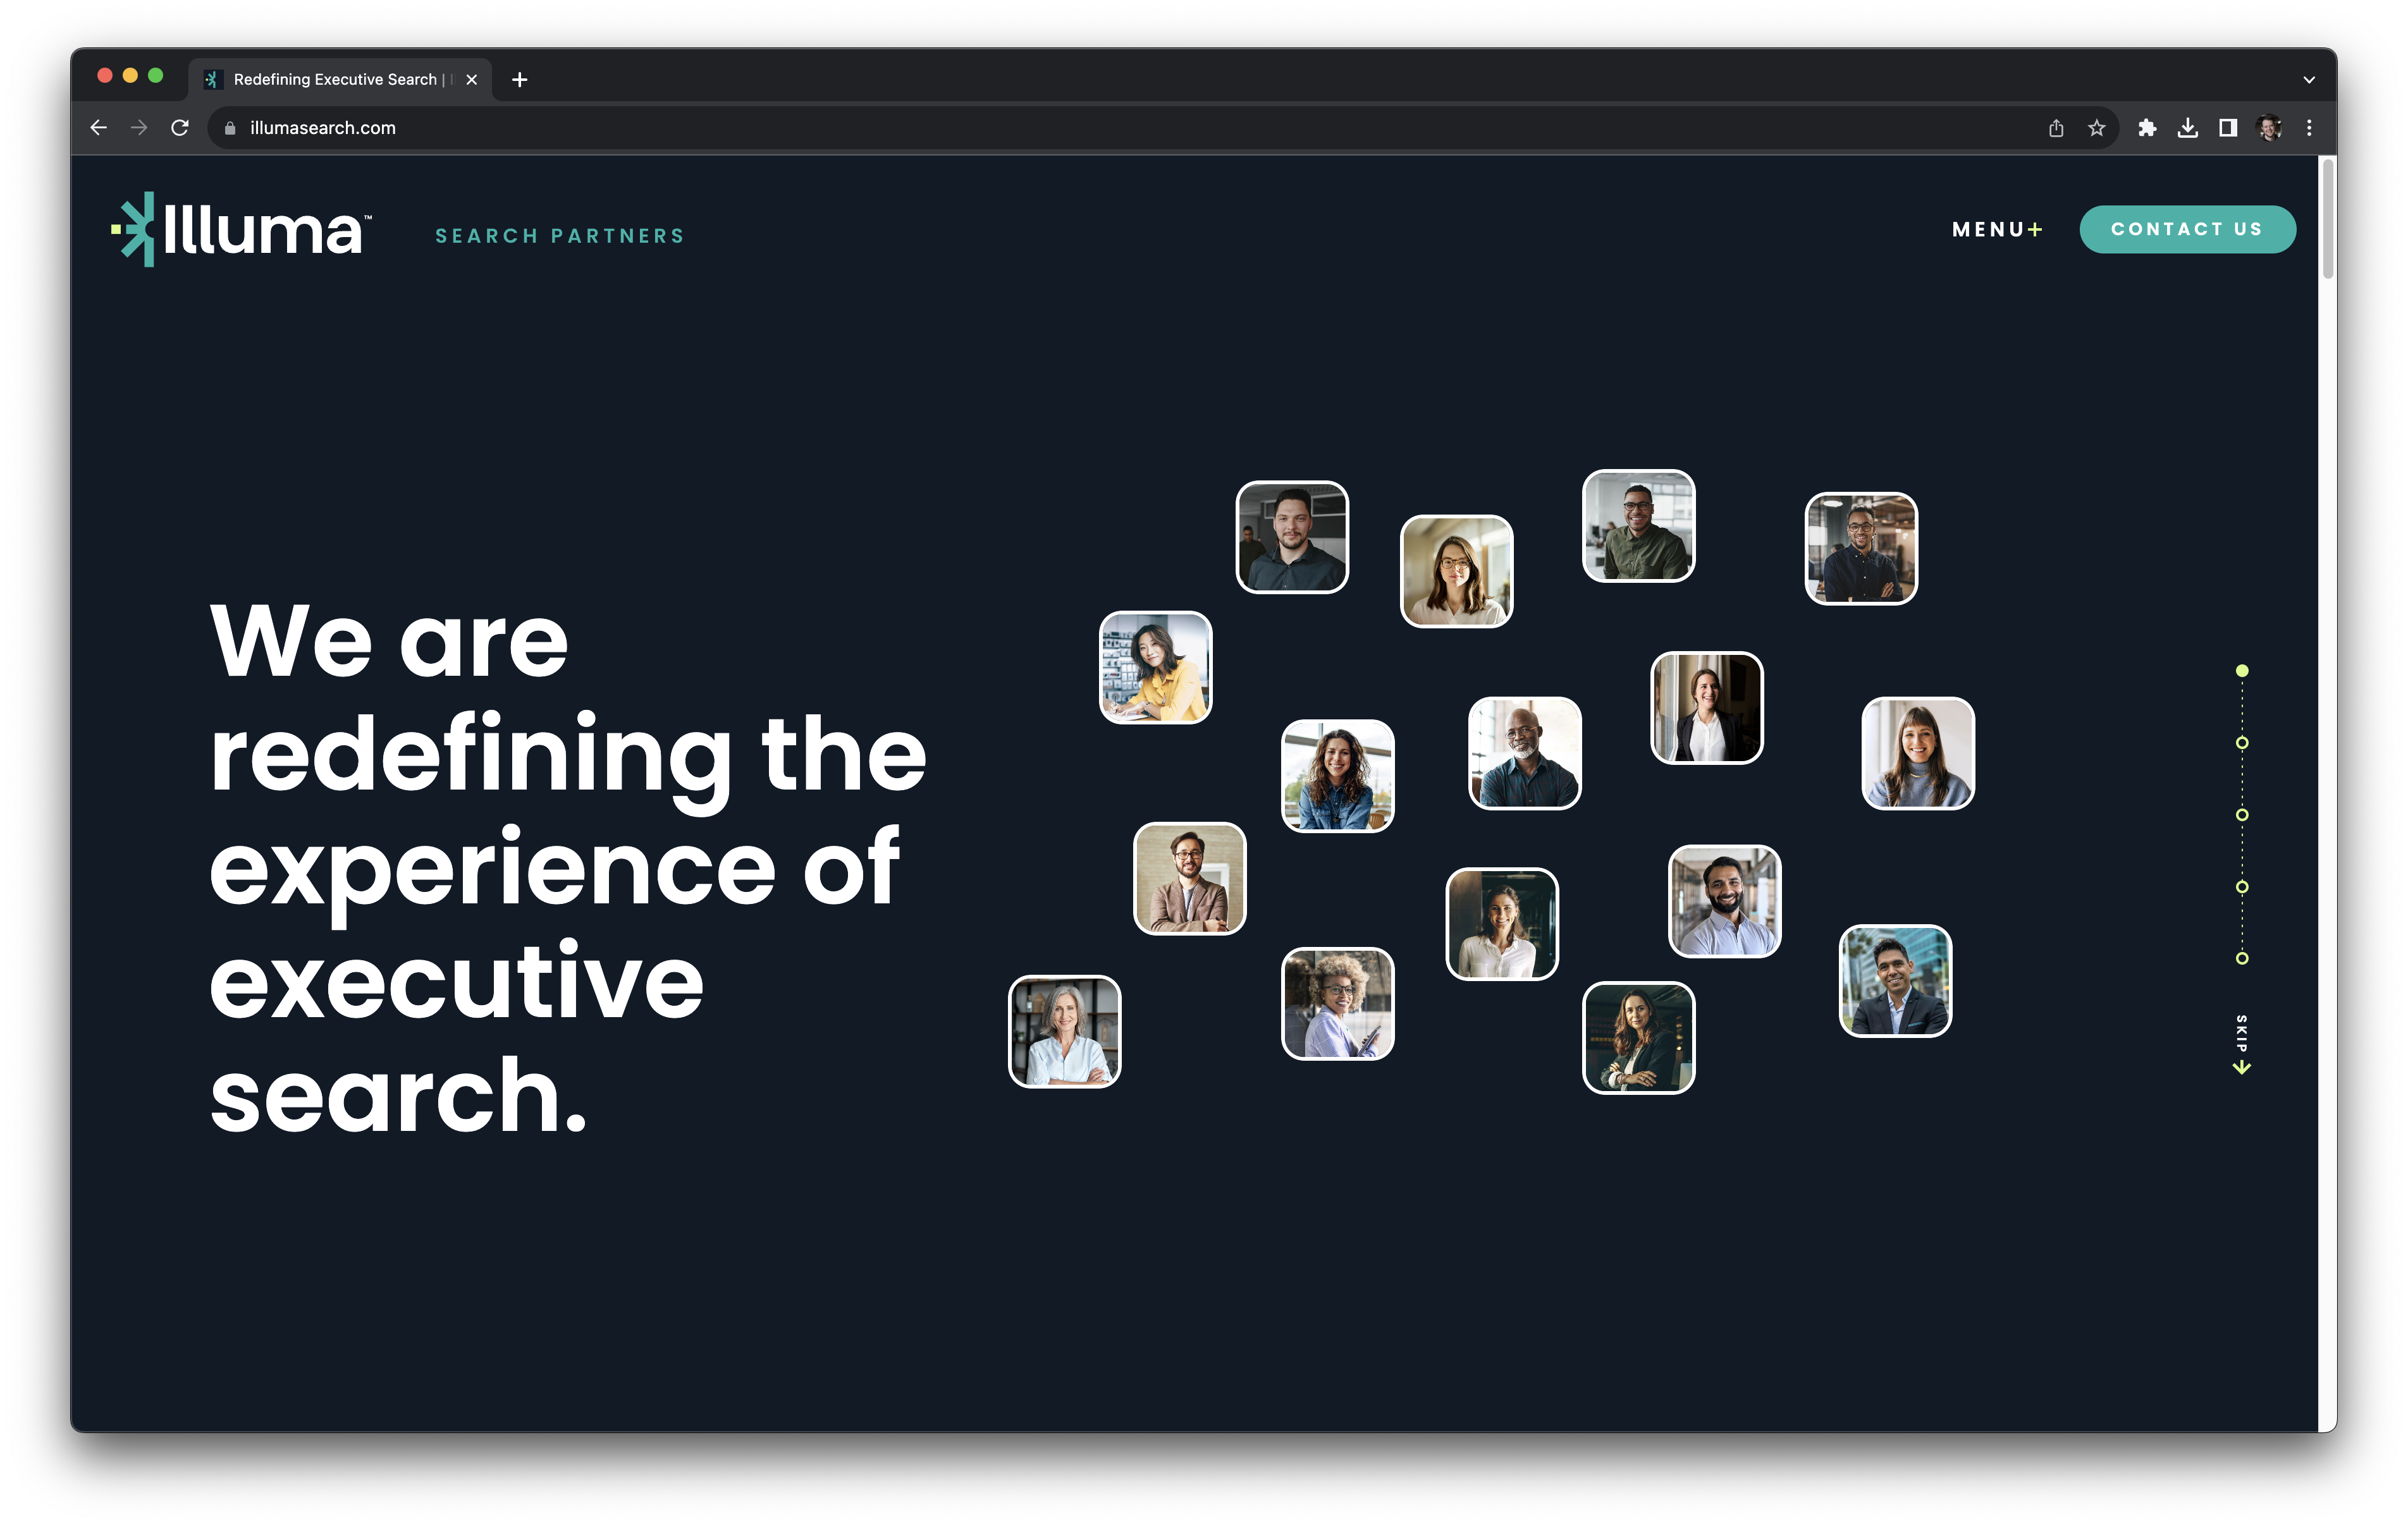Image resolution: width=2408 pixels, height=1526 pixels.
Task: Open the browser downloads icon
Action: (2188, 128)
